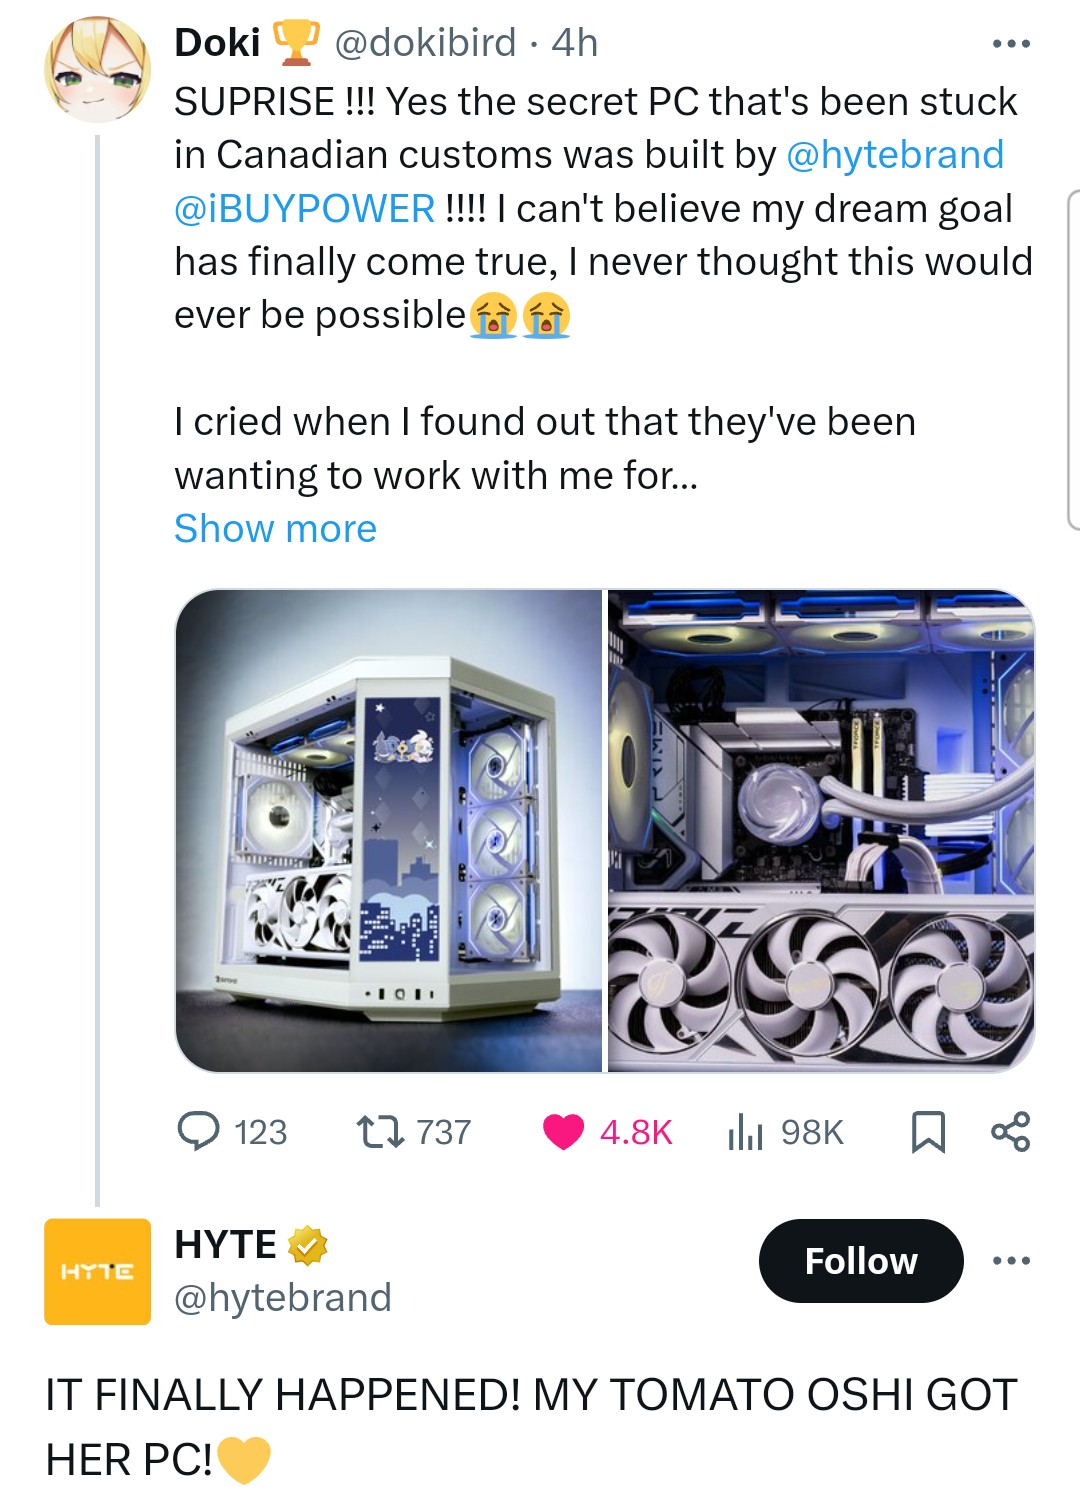Open the 4h timestamp of the tweet

(575, 43)
